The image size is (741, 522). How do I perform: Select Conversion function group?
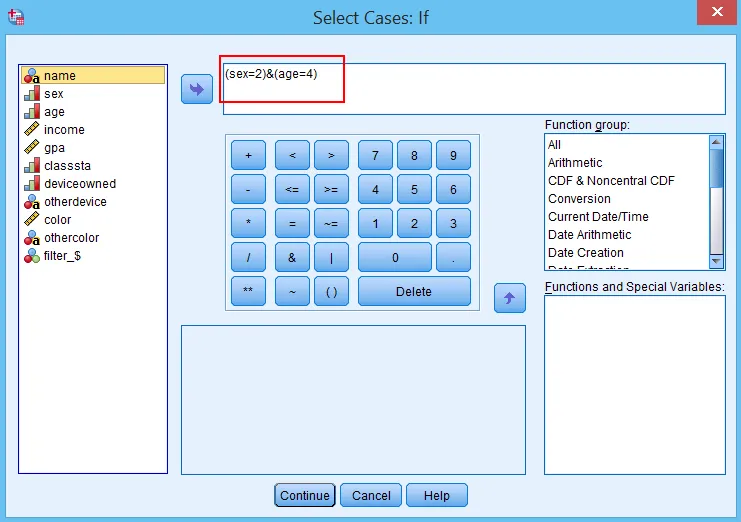627,198
